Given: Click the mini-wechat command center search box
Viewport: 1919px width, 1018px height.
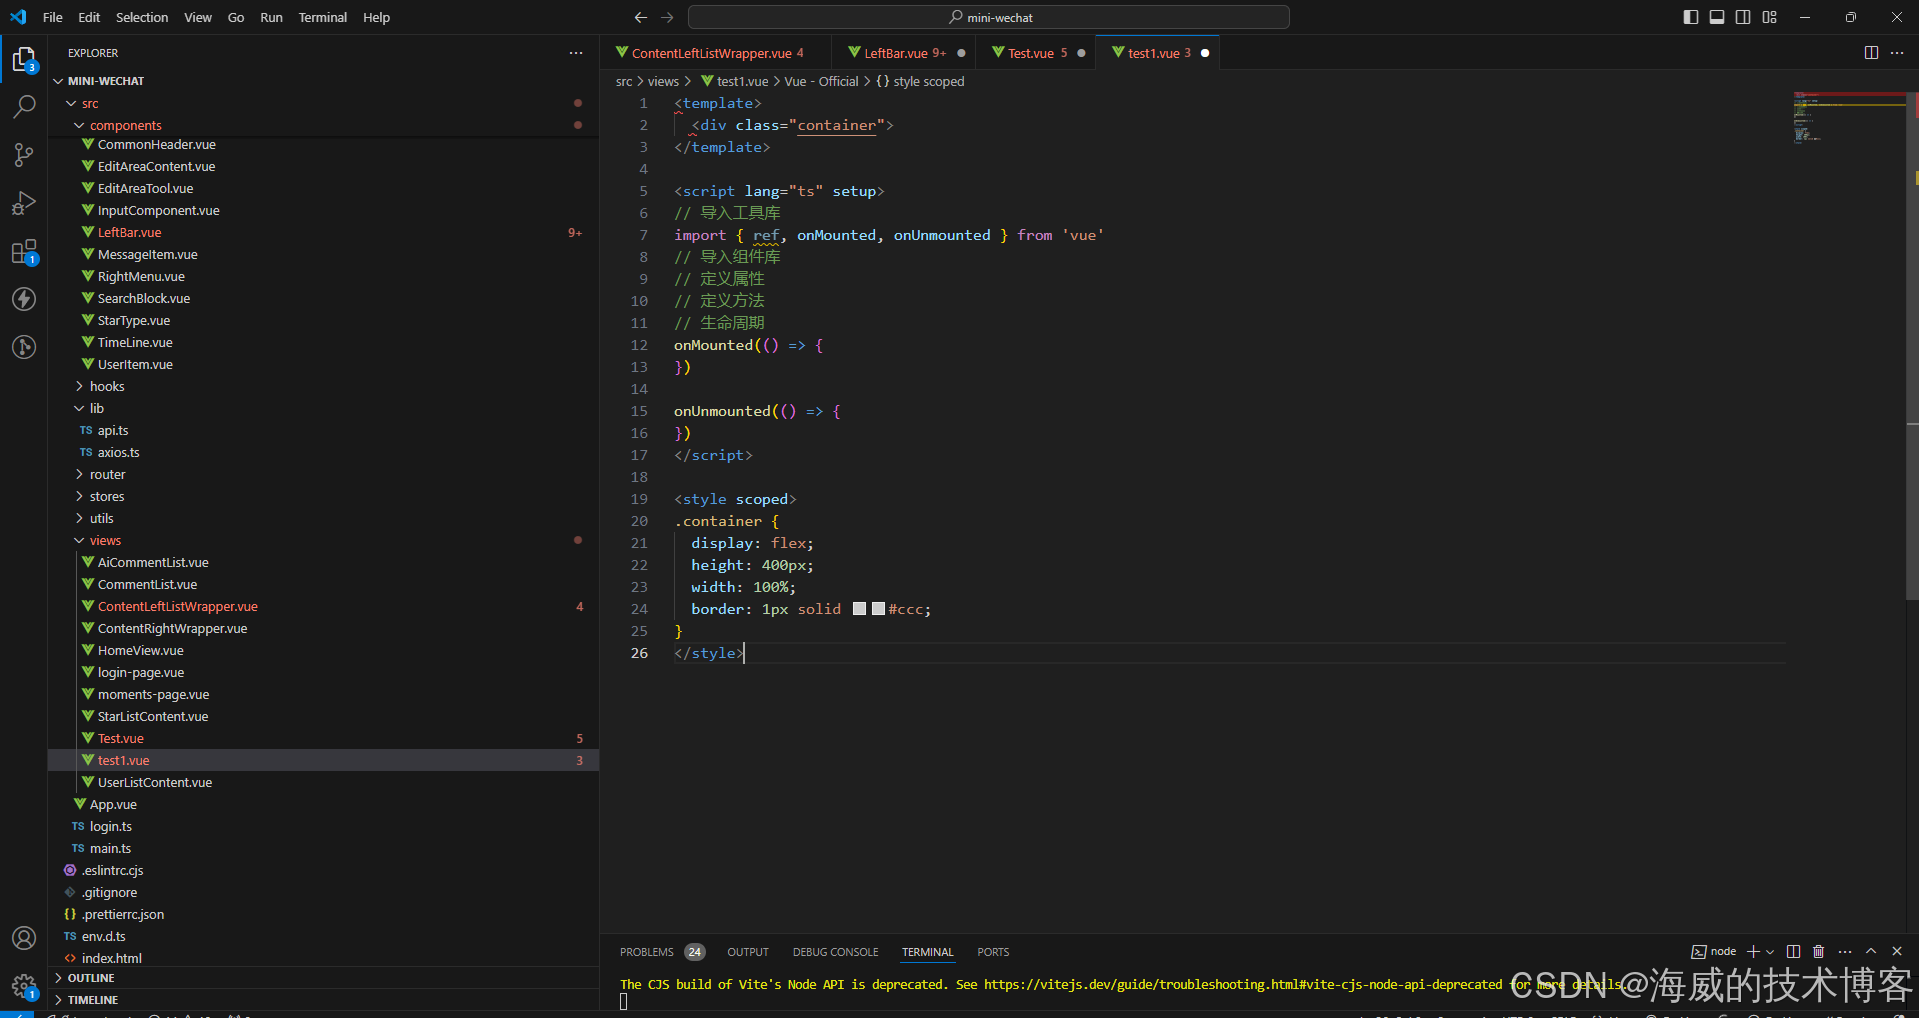Looking at the screenshot, I should 989,17.
